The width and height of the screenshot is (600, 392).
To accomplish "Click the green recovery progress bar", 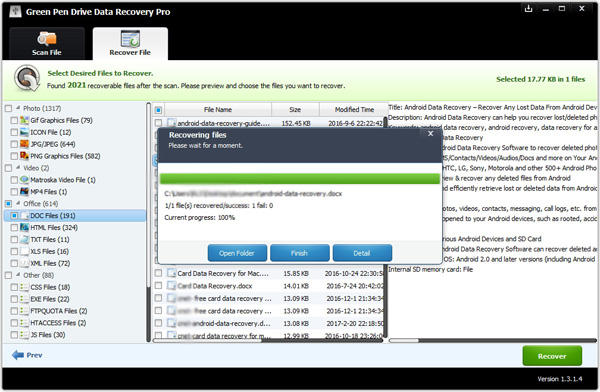I will (300, 179).
